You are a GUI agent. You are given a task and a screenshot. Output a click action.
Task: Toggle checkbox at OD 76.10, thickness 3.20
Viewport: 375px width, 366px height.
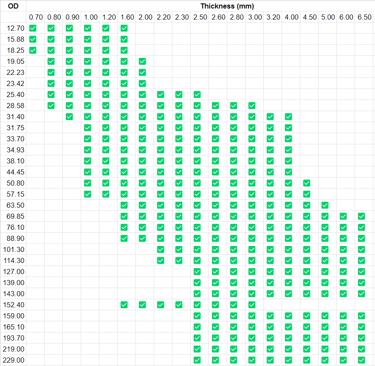click(270, 227)
